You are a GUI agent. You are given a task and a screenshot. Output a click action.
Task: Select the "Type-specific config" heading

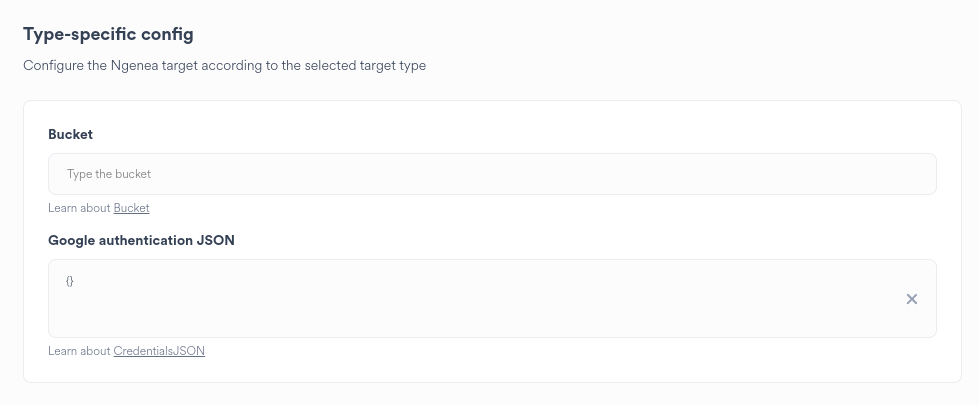click(x=108, y=34)
